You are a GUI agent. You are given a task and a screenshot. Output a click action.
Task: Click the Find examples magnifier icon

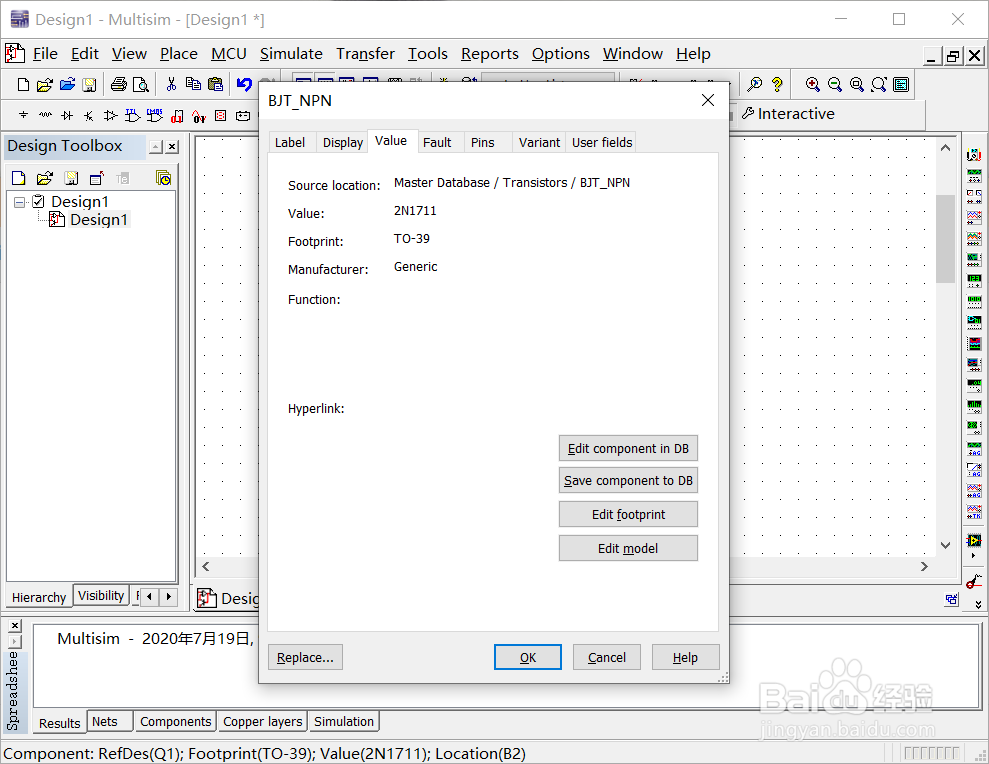tap(754, 85)
